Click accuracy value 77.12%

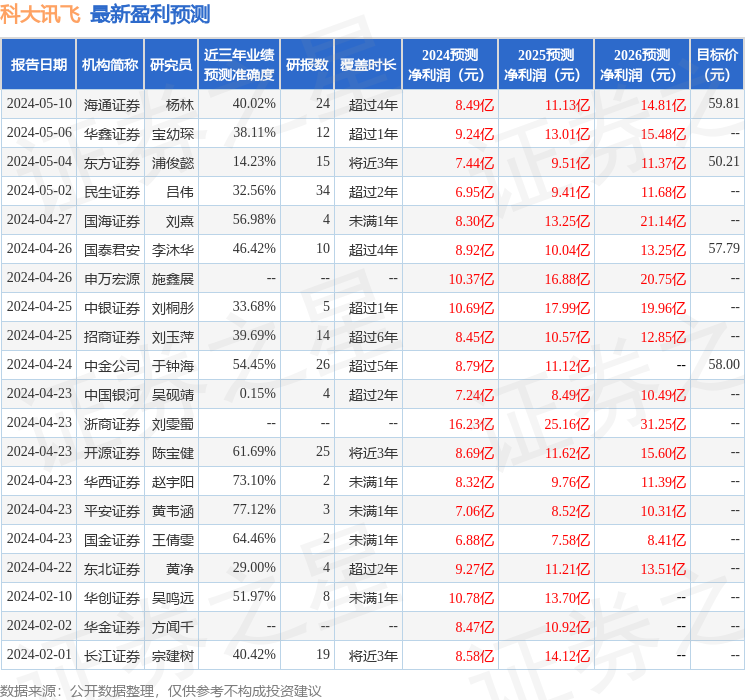(254, 509)
